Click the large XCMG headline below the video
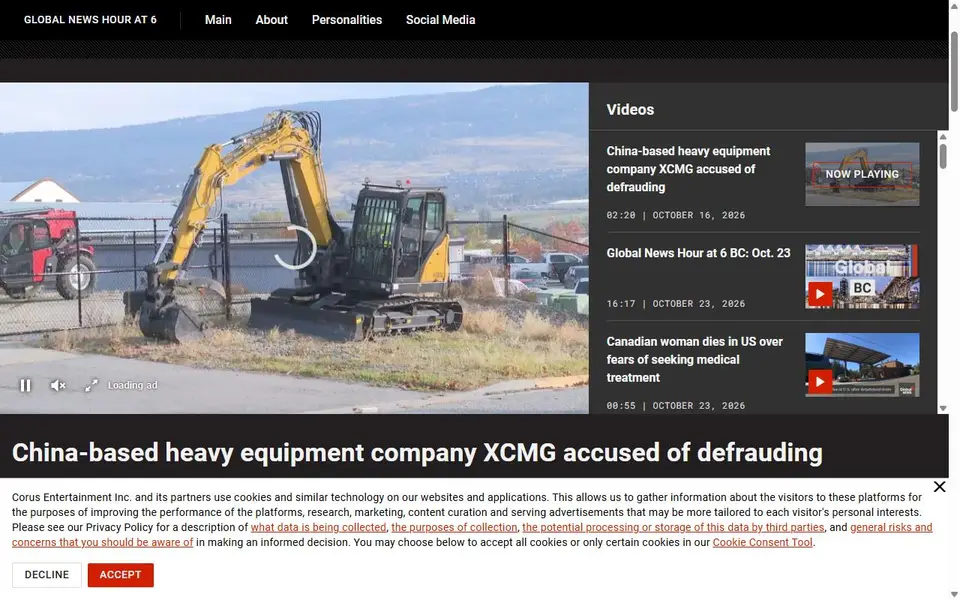 (417, 453)
